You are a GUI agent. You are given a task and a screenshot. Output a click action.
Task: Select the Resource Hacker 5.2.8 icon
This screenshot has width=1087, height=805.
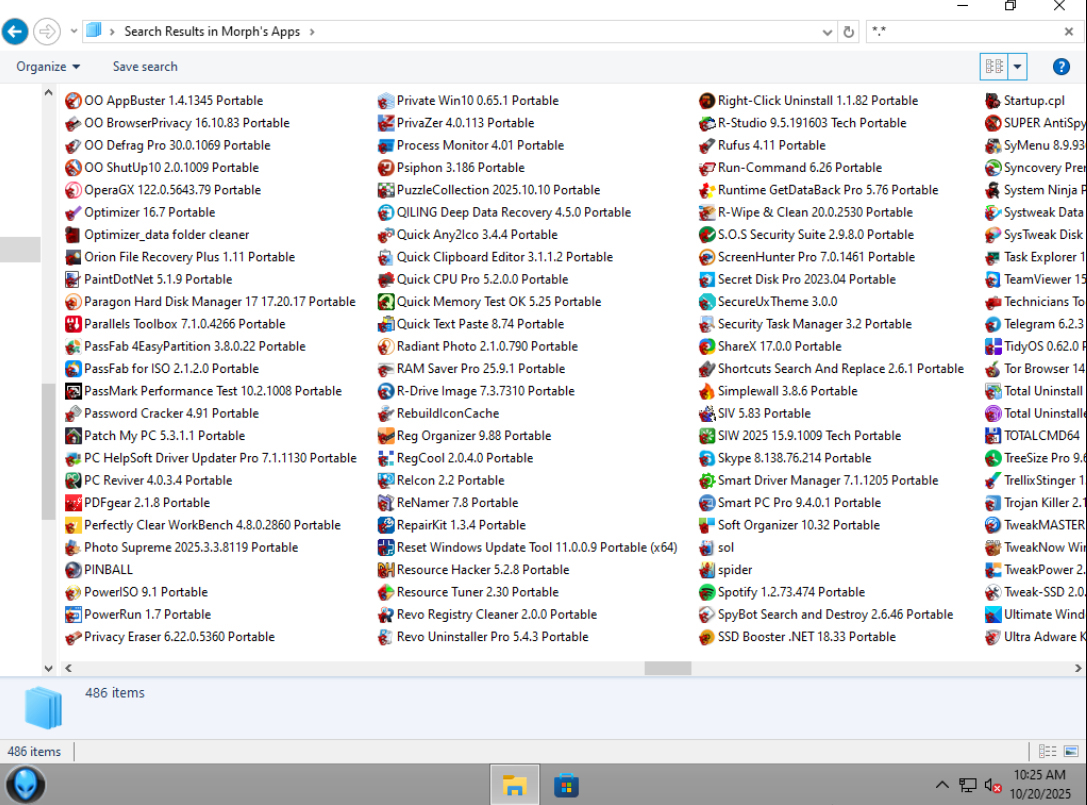click(x=385, y=570)
